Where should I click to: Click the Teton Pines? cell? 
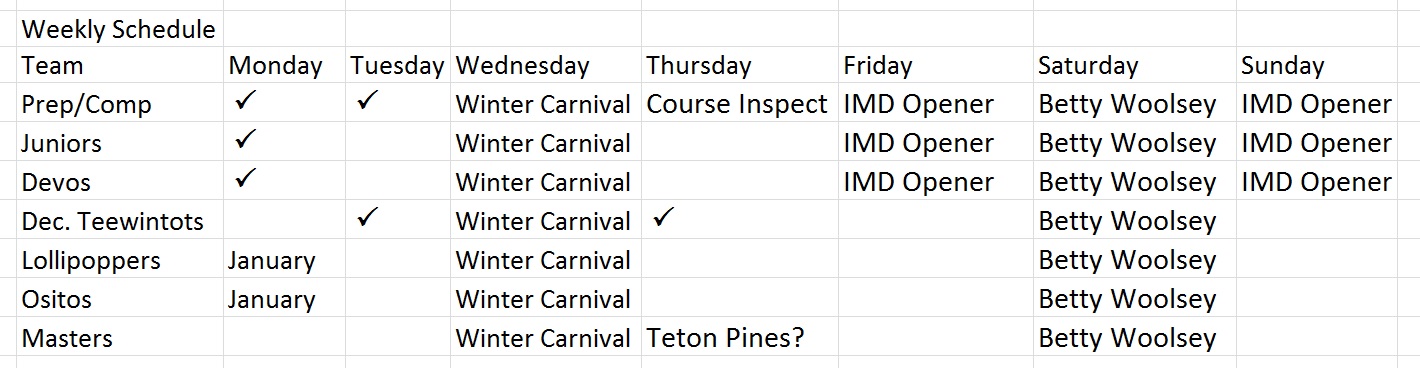pos(739,338)
